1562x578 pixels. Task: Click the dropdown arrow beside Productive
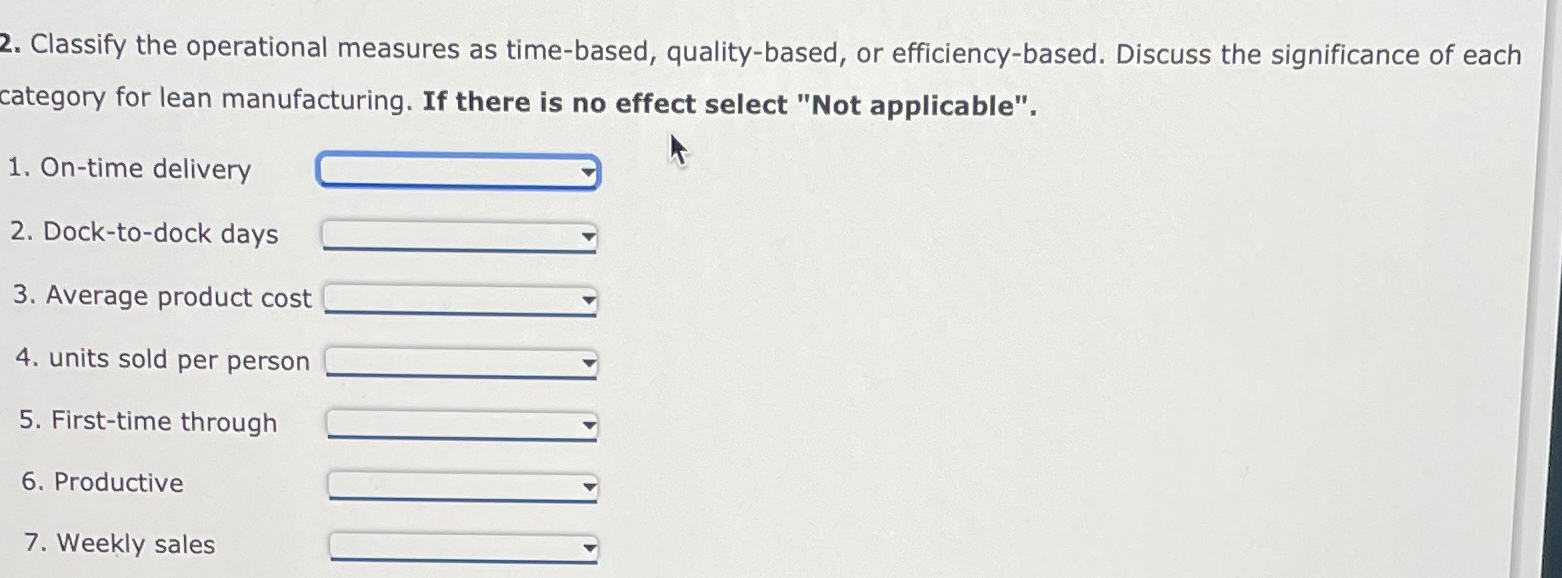click(588, 487)
